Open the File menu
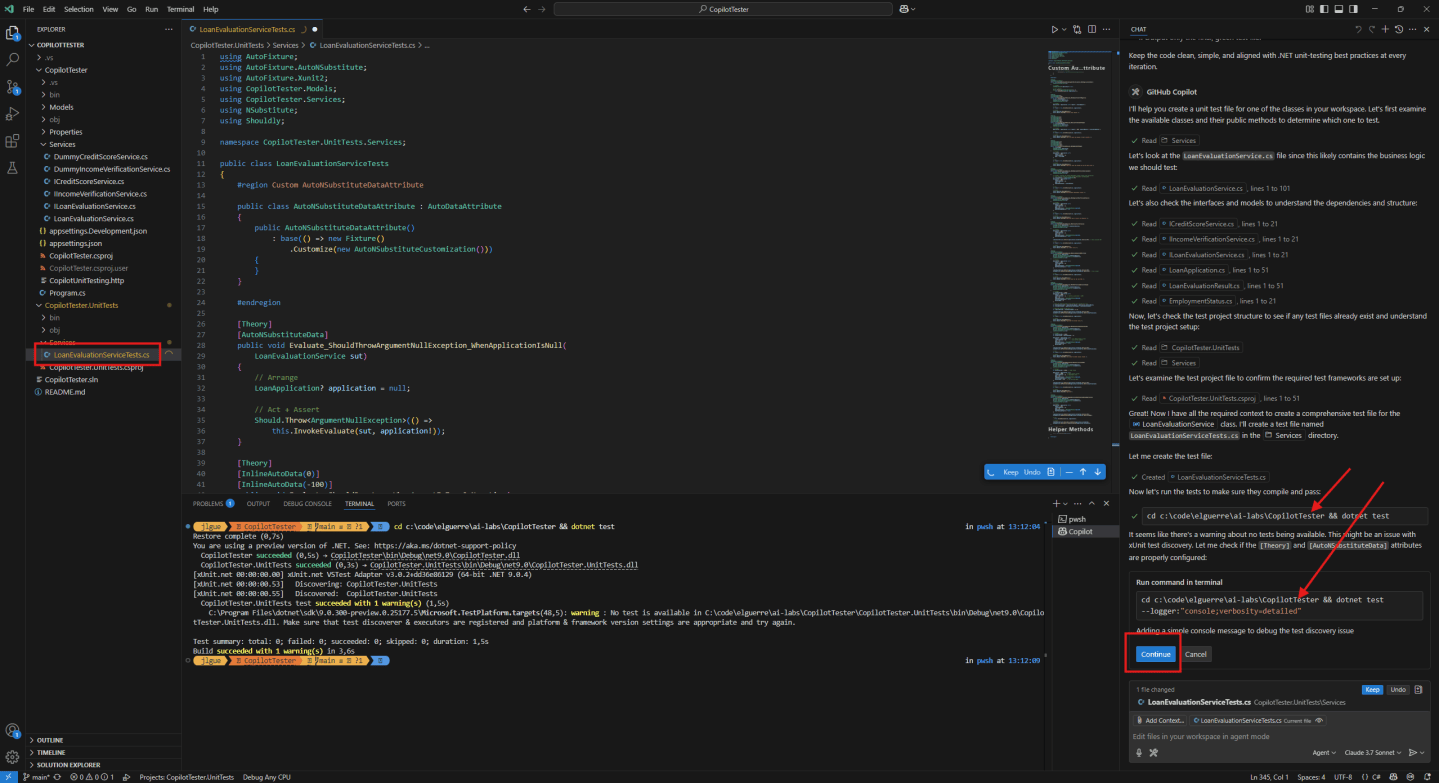 click(x=29, y=9)
